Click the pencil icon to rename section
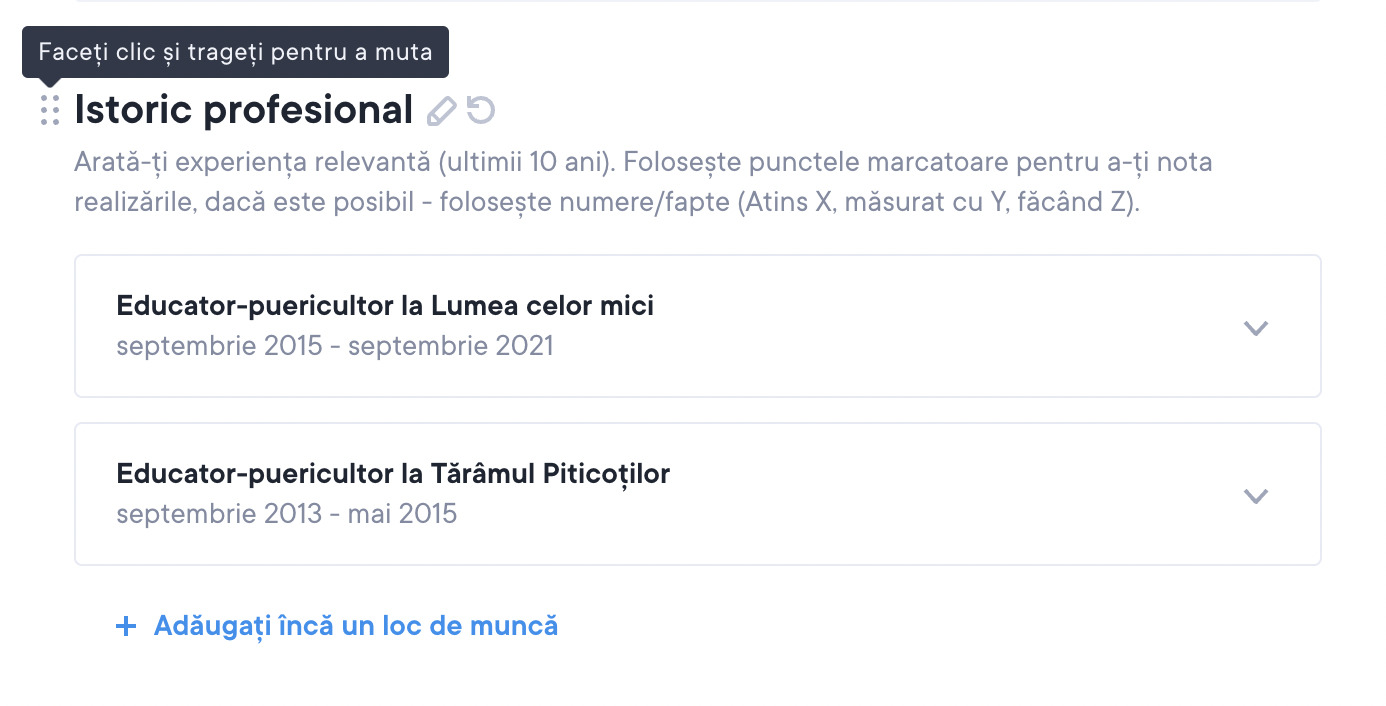This screenshot has height=706, width=1386. [441, 110]
